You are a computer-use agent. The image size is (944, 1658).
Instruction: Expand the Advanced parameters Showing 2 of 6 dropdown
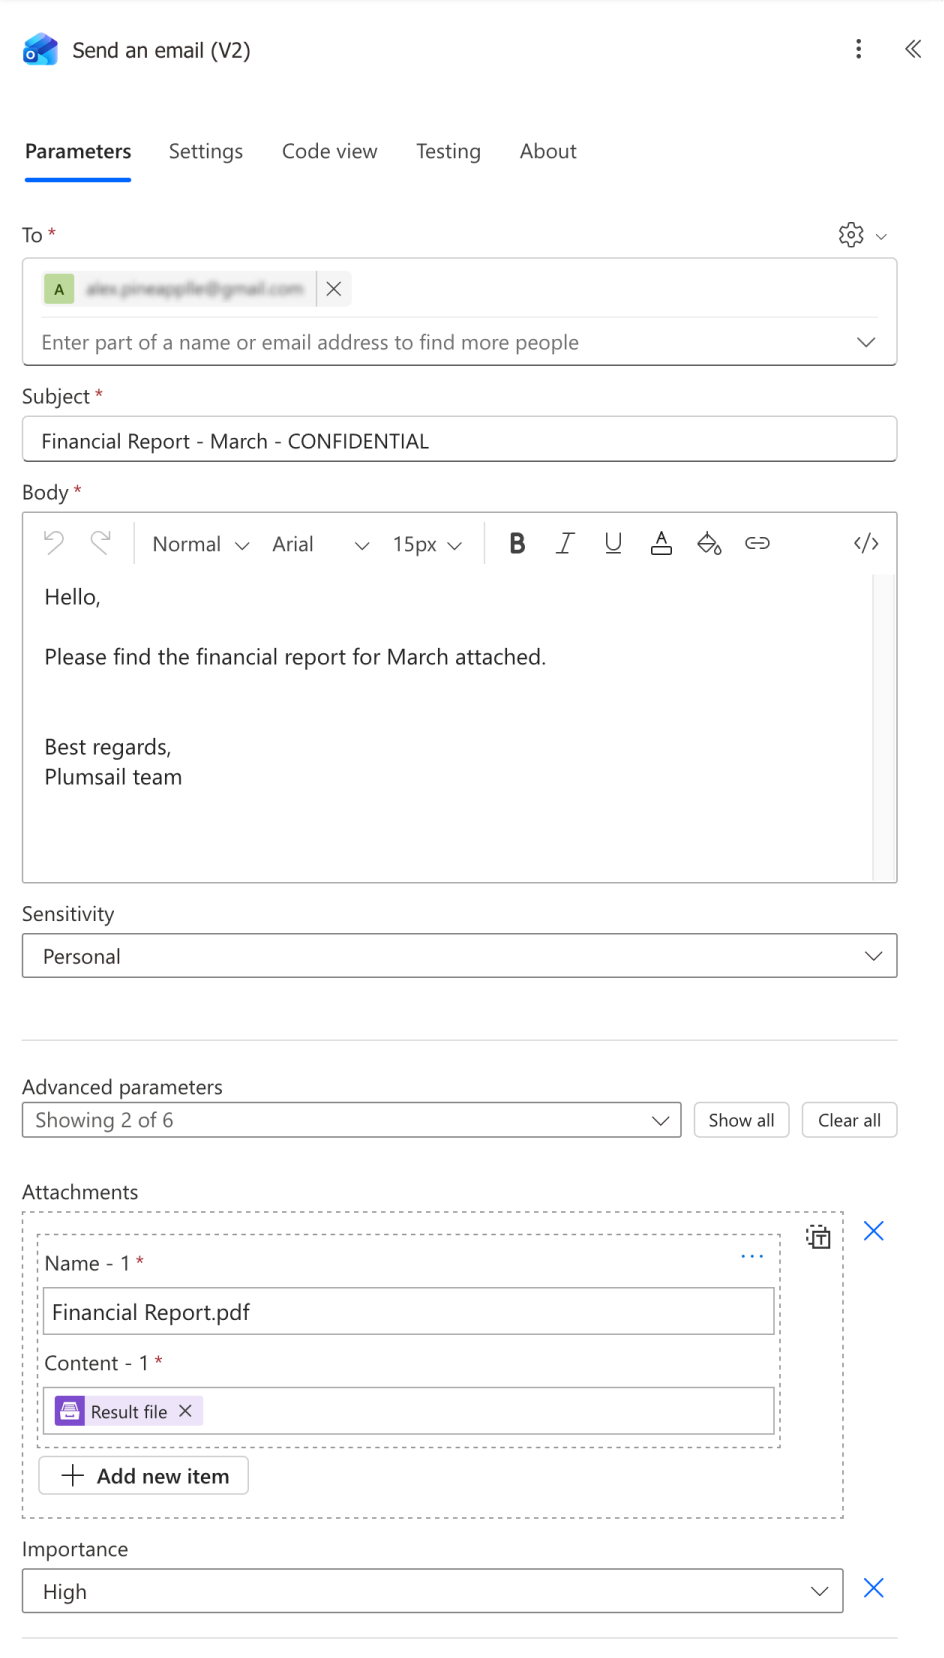click(x=352, y=1120)
